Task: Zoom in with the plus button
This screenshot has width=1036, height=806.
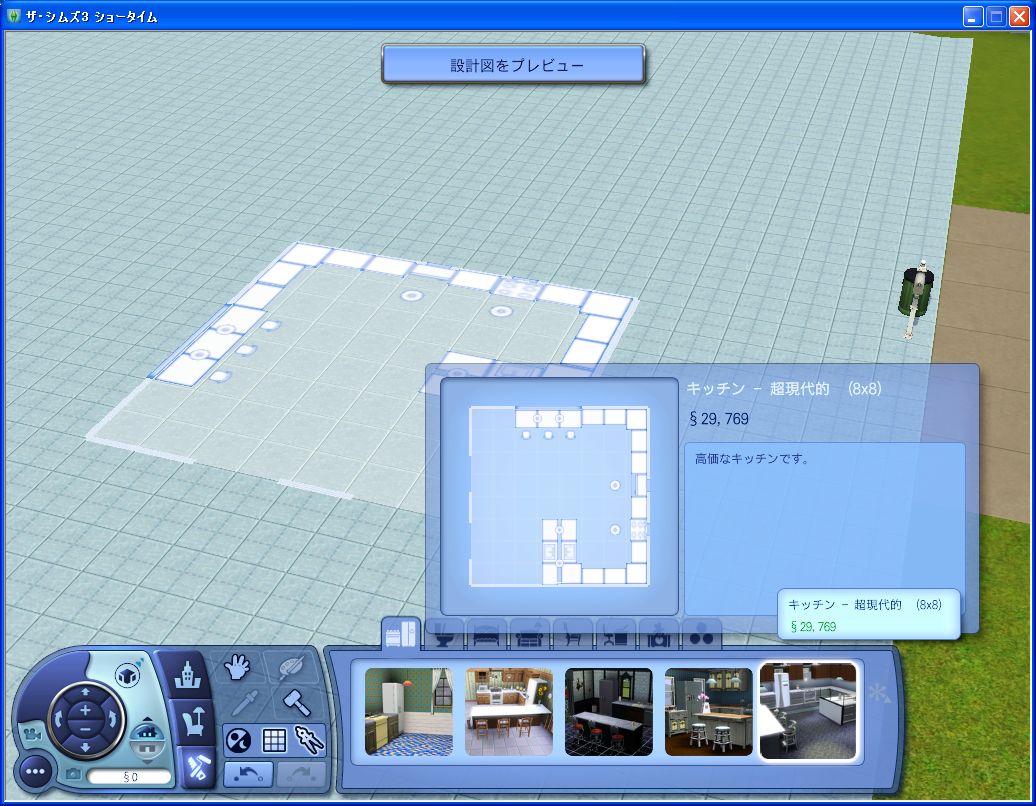Action: pyautogui.click(x=85, y=711)
